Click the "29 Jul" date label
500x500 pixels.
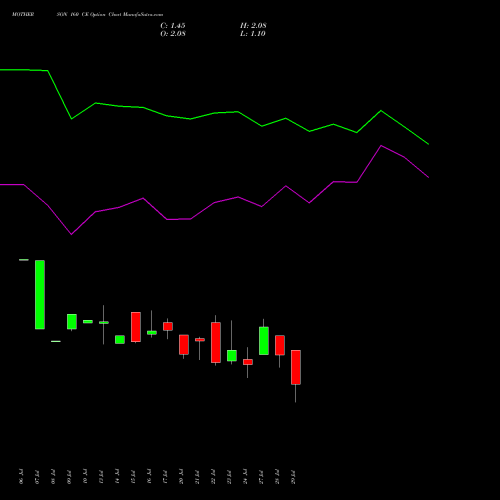click(293, 476)
